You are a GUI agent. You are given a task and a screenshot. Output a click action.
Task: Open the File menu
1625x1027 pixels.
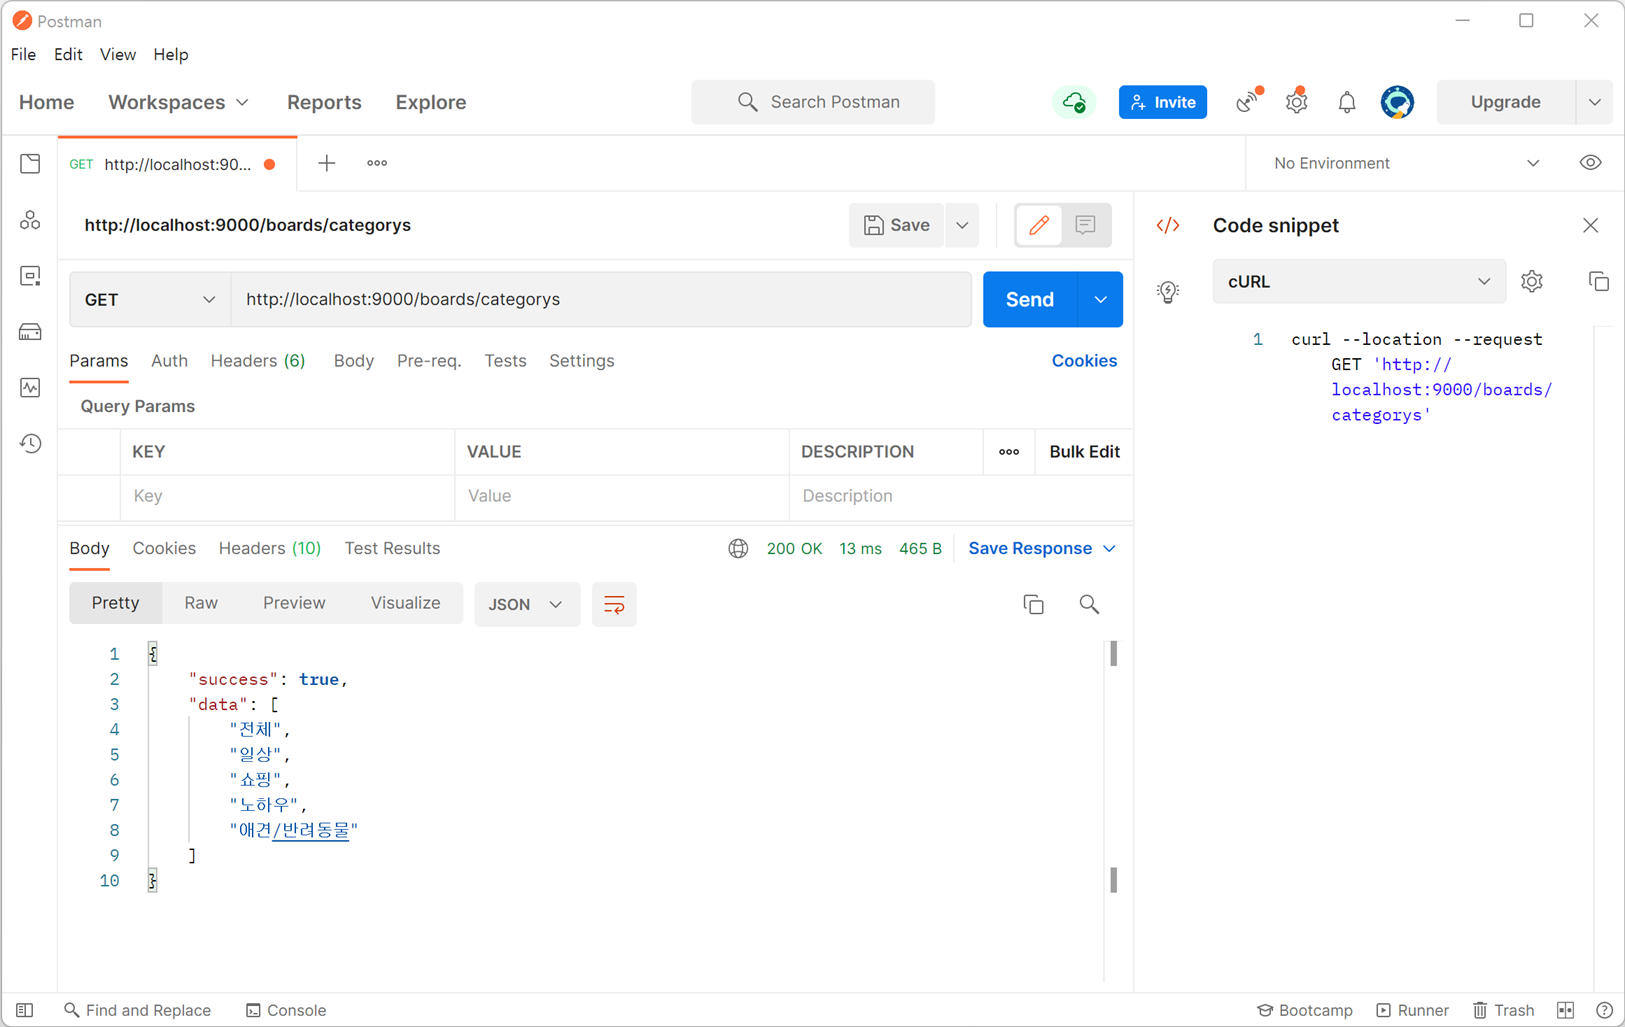(23, 54)
